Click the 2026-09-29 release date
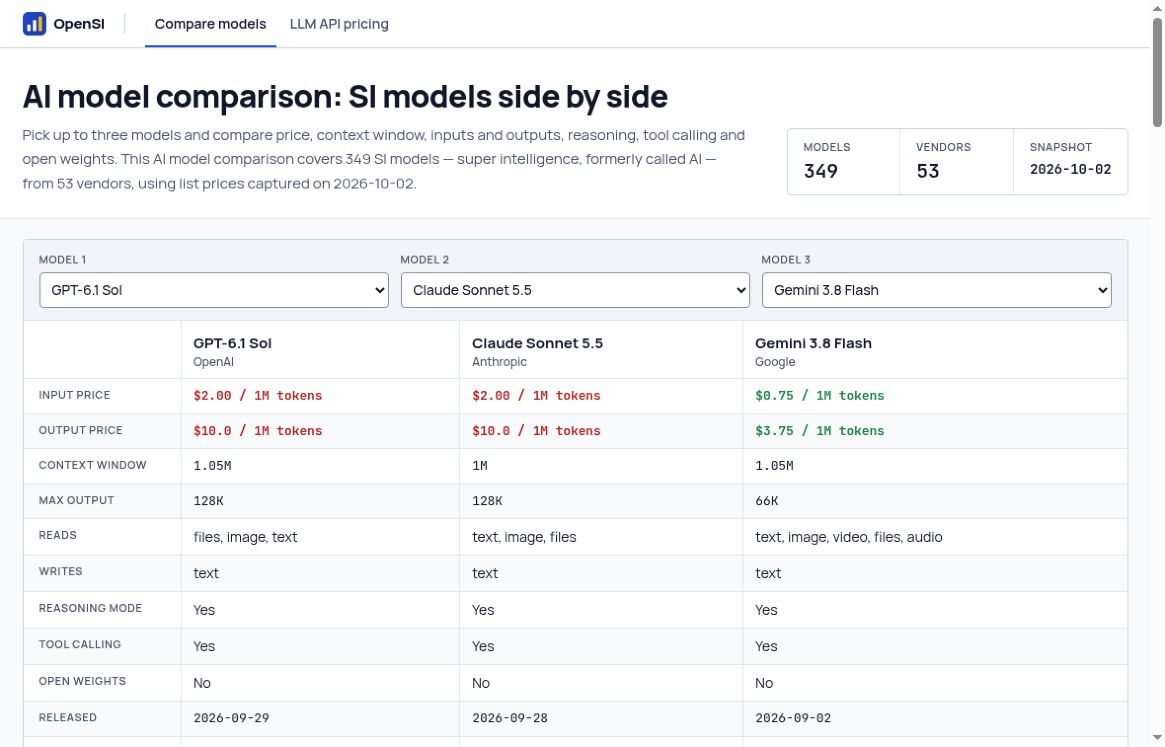This screenshot has width=1165, height=747. pyautogui.click(x=231, y=718)
